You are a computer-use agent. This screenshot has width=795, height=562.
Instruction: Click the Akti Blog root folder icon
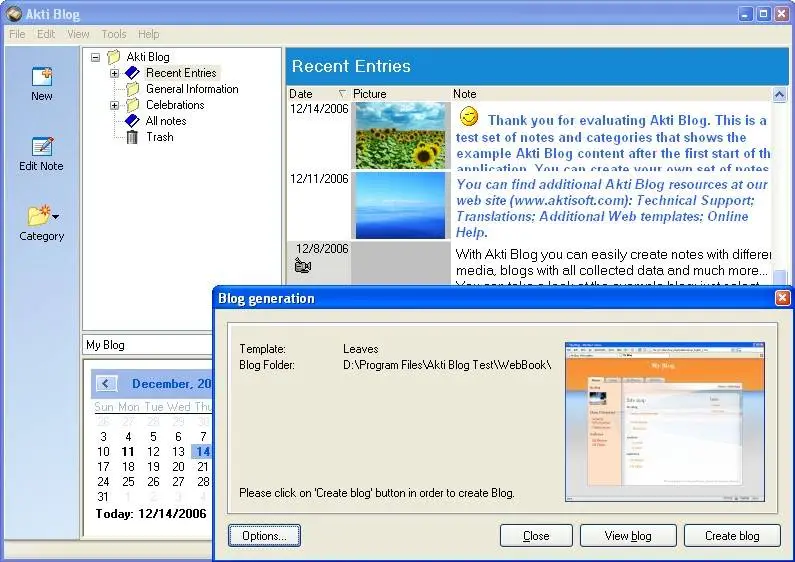pyautogui.click(x=114, y=57)
